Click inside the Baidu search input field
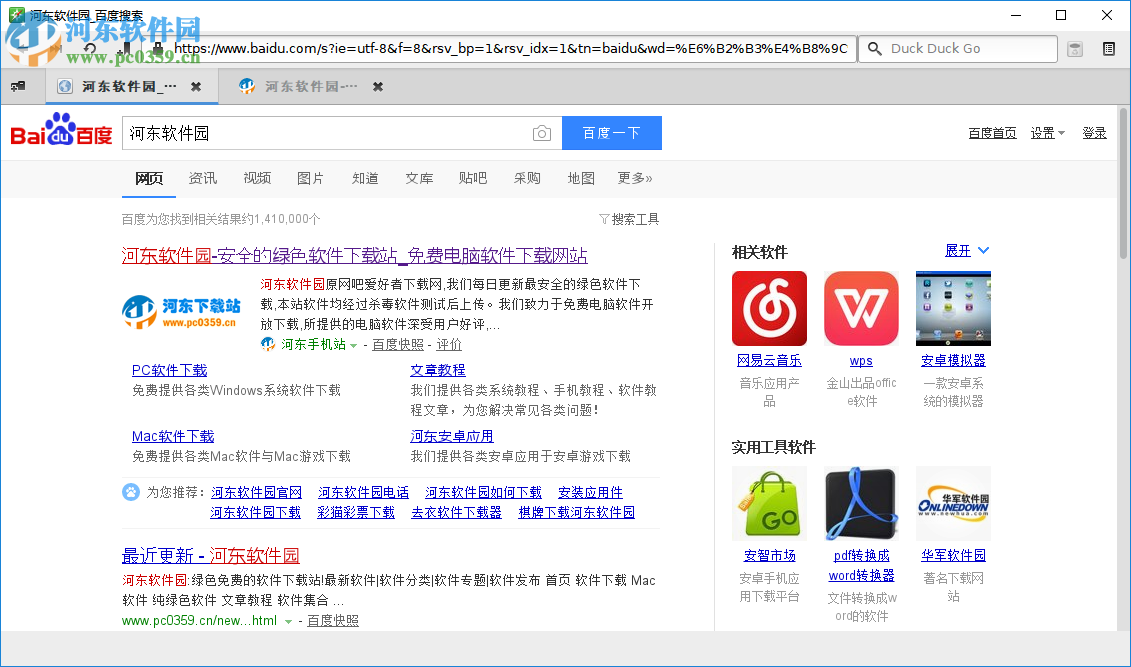The height and width of the screenshot is (667, 1131). pos(300,132)
